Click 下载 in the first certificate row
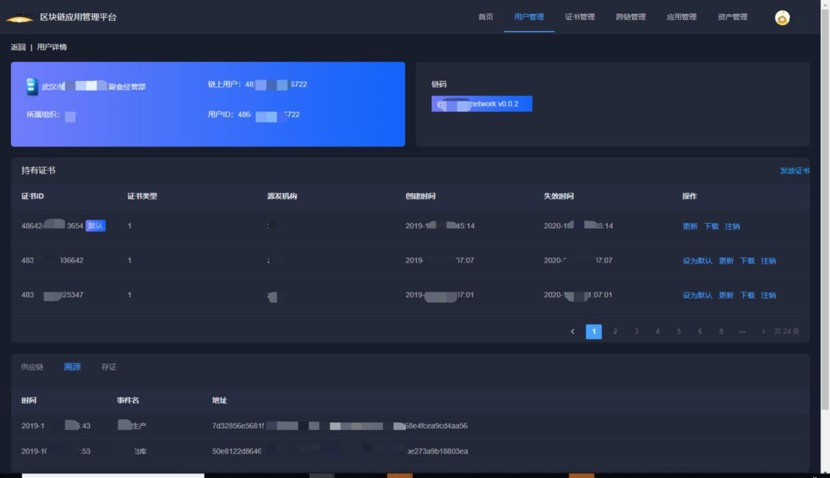Image resolution: width=830 pixels, height=478 pixels. pyautogui.click(x=711, y=227)
